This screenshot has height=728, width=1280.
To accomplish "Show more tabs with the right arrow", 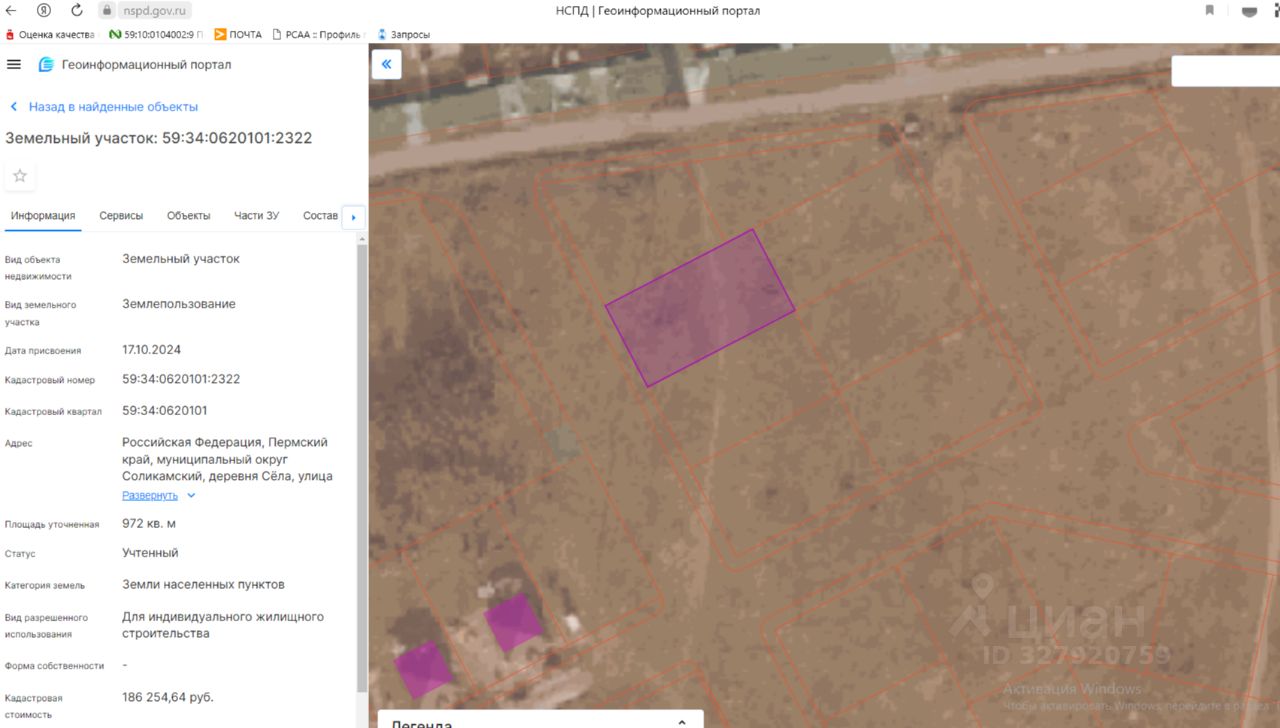I will [x=353, y=217].
